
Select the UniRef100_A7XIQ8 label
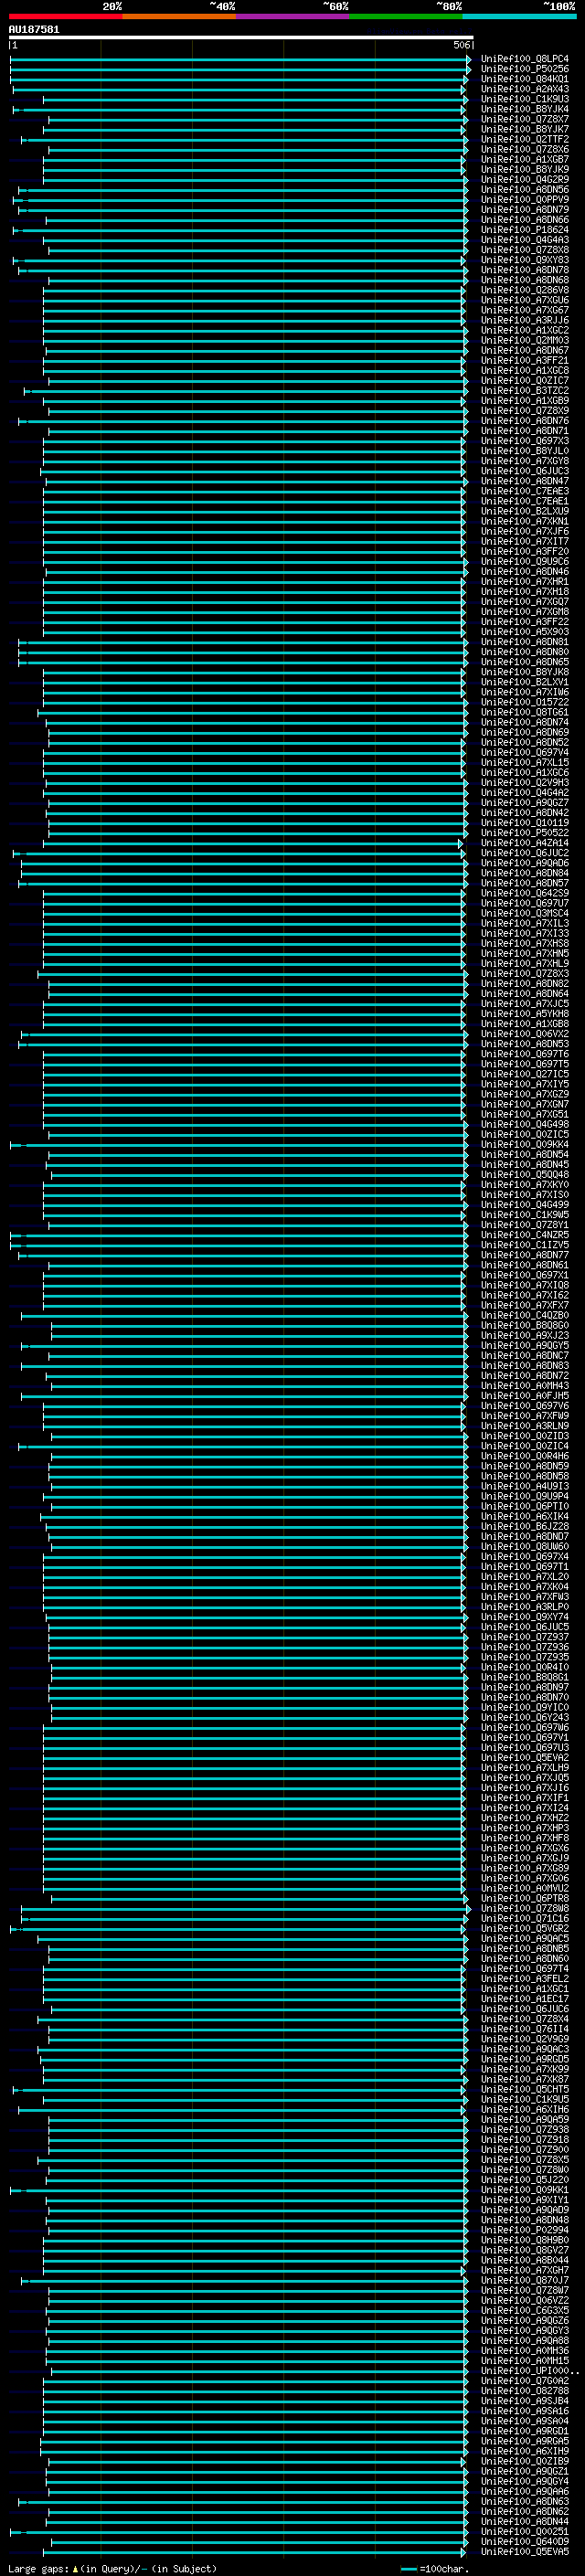pos(525,1285)
